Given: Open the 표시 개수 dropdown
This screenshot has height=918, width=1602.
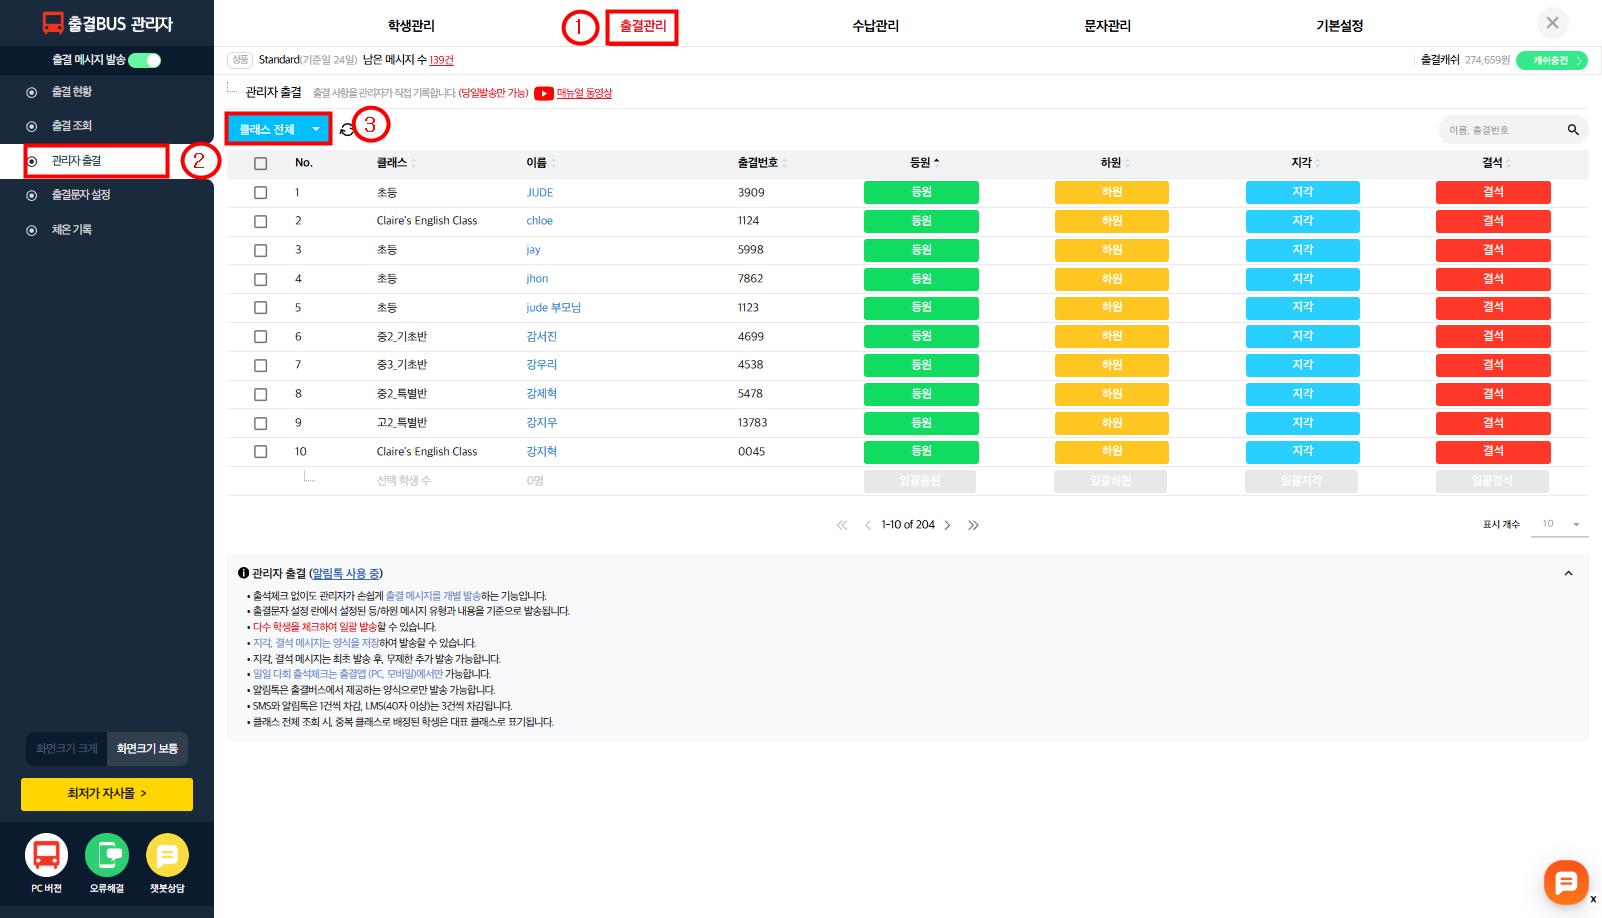Looking at the screenshot, I should 1559,524.
